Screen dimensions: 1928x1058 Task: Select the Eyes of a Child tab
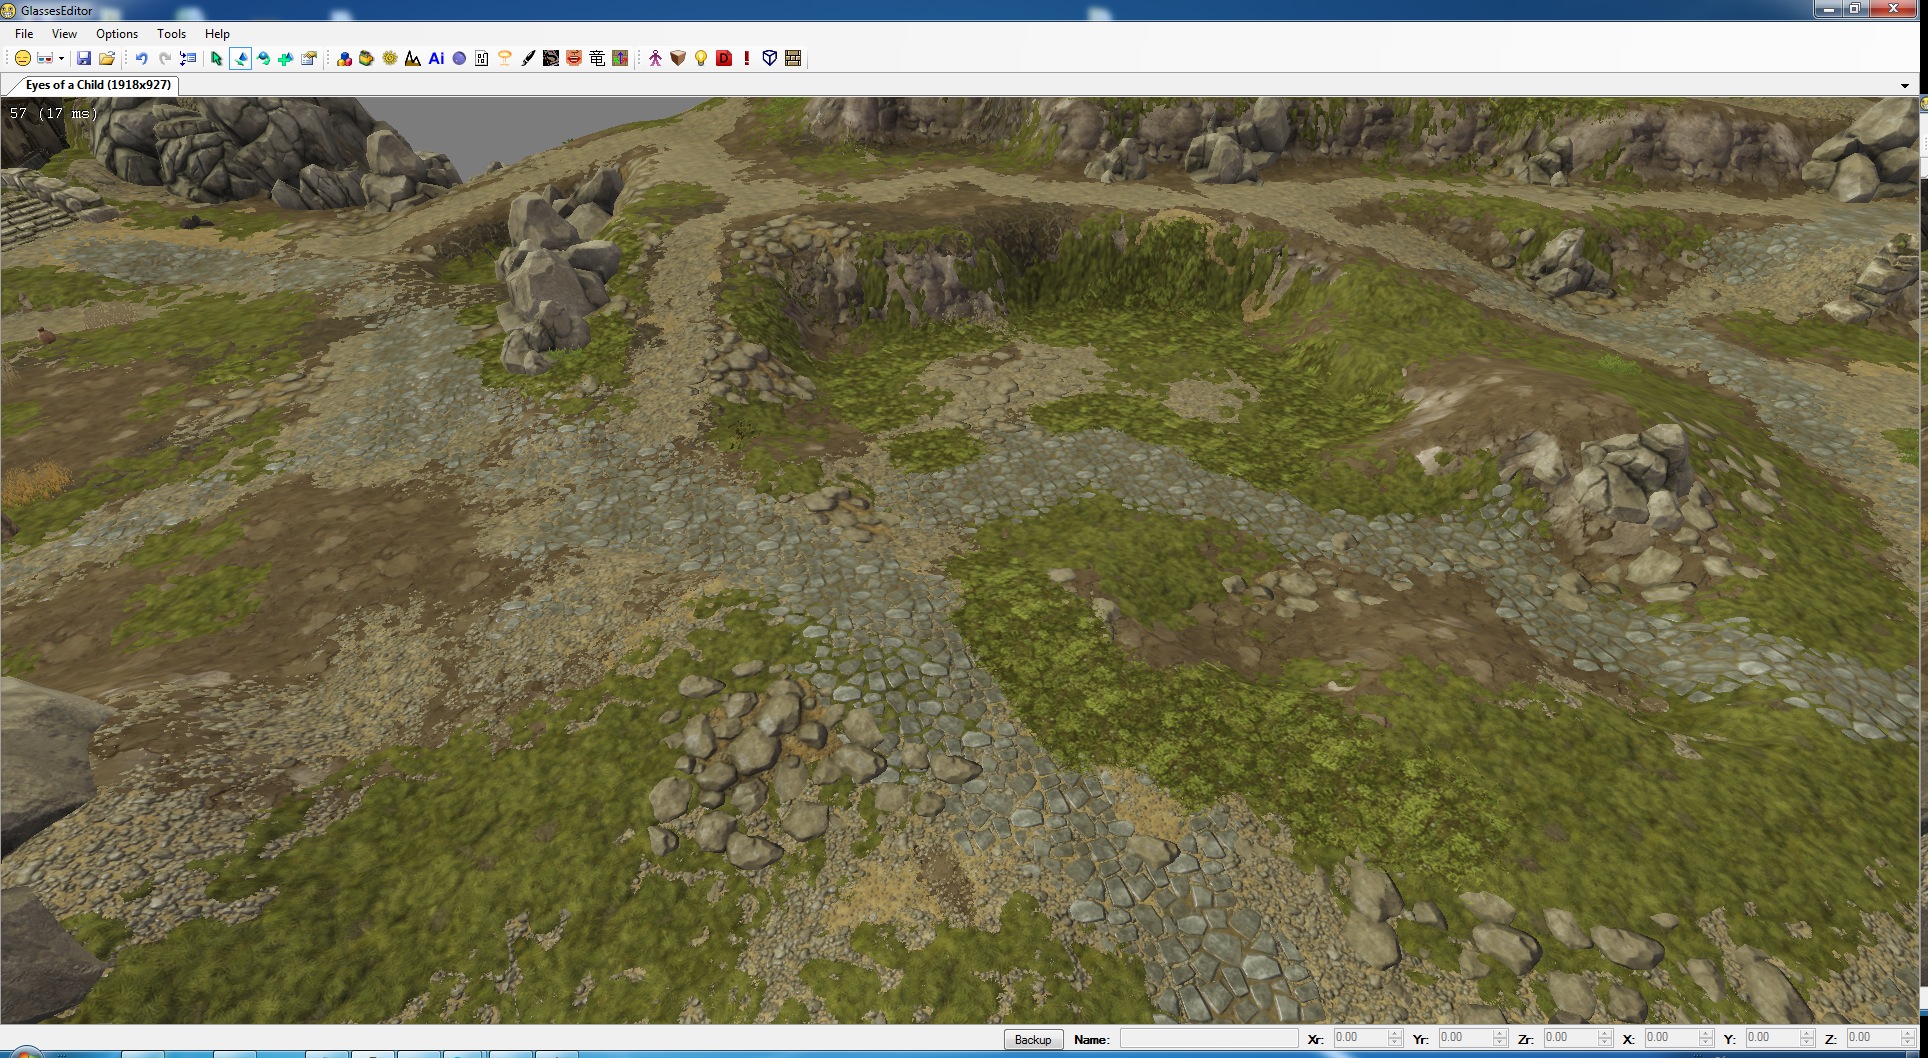pyautogui.click(x=97, y=85)
